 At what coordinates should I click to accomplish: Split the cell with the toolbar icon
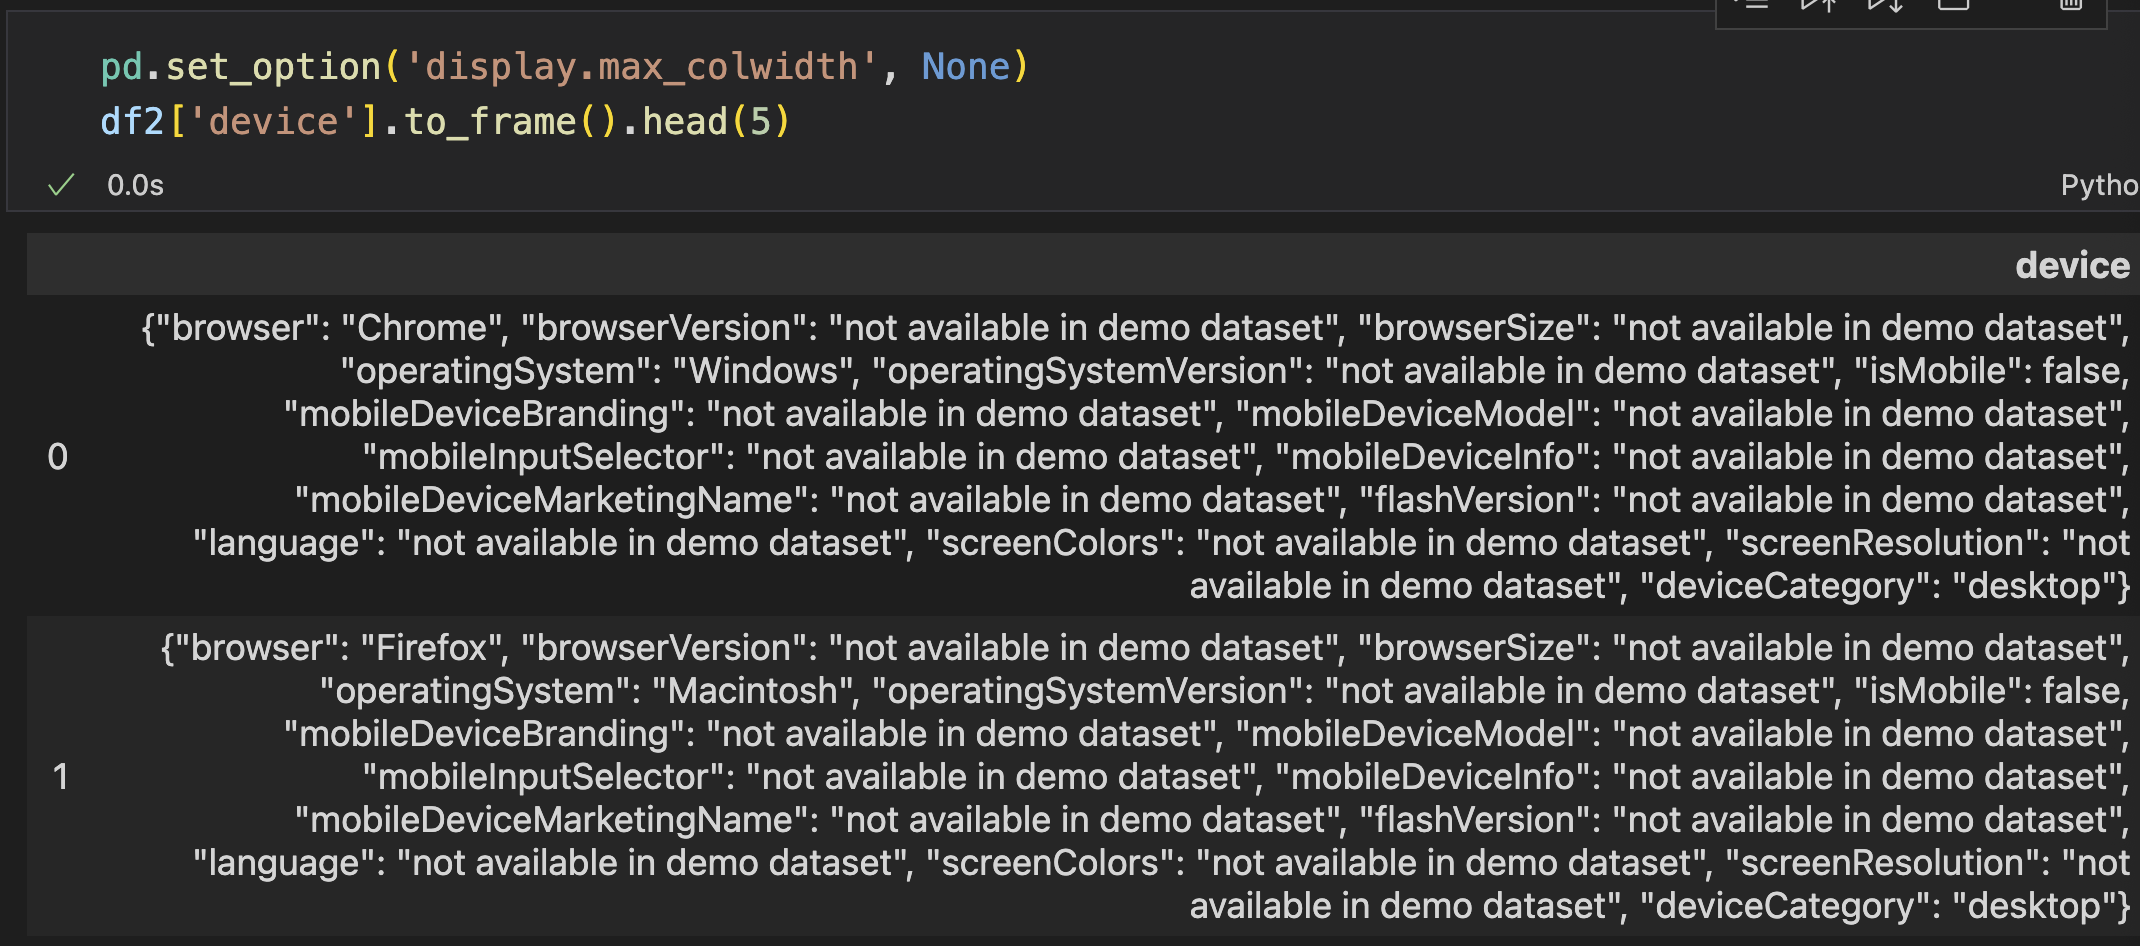point(1953,4)
